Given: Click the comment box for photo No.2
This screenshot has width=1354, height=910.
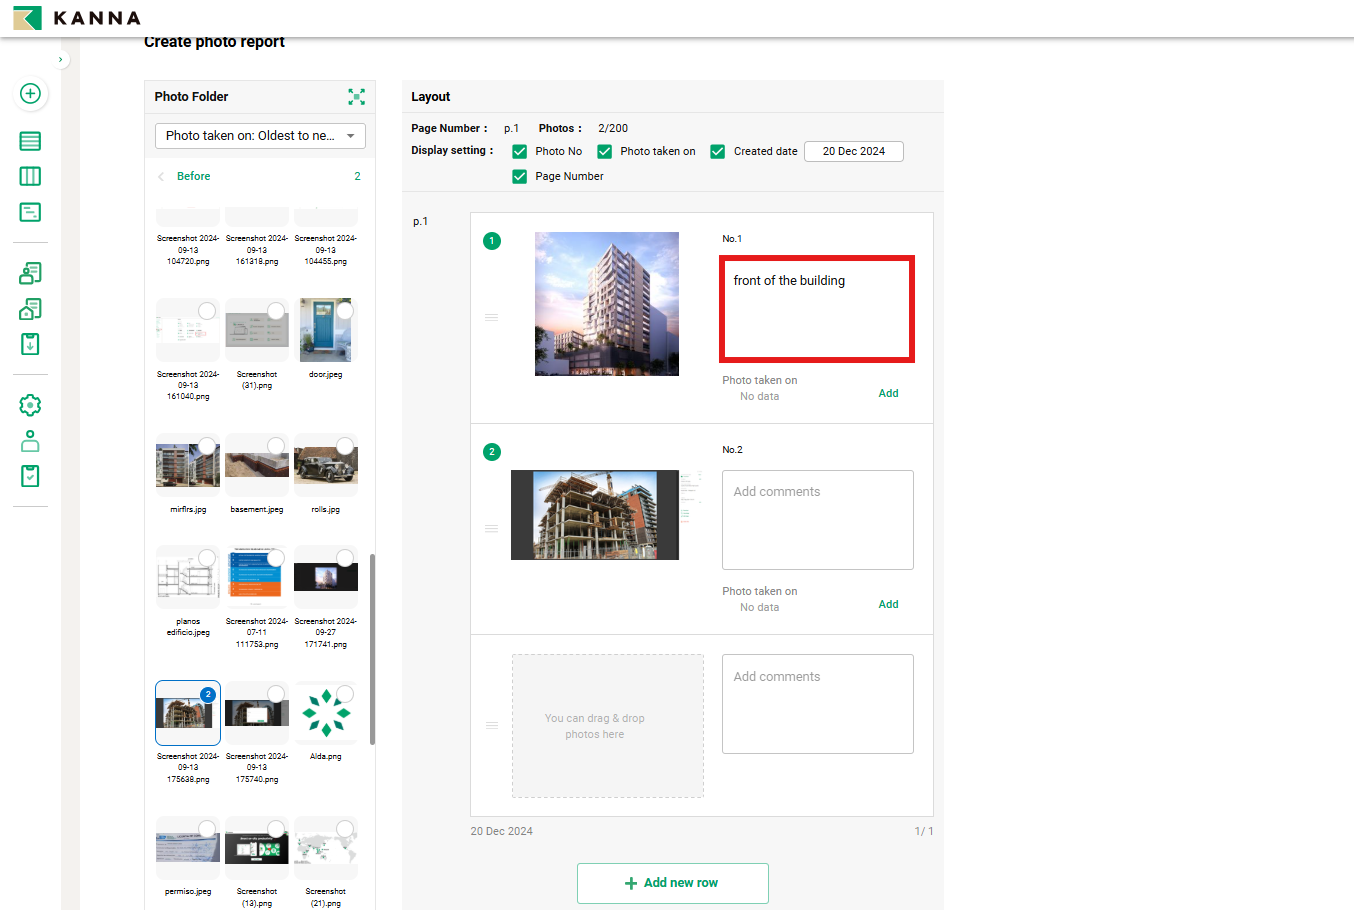Looking at the screenshot, I should [817, 520].
